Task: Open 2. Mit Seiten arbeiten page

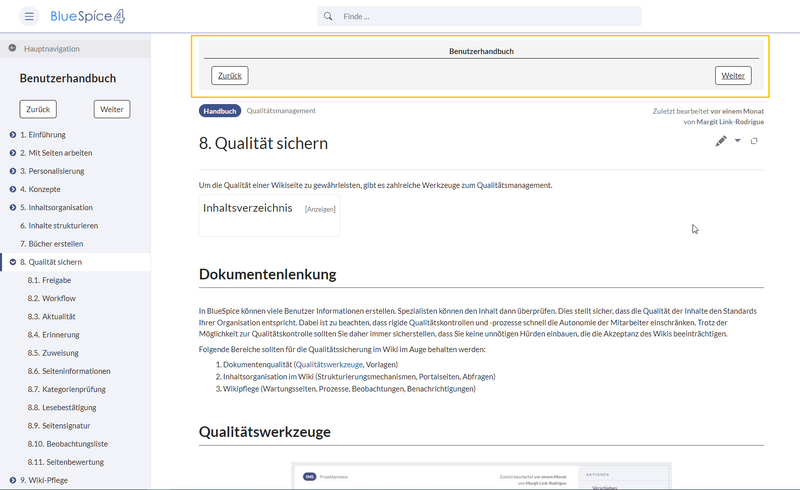Action: [56, 153]
